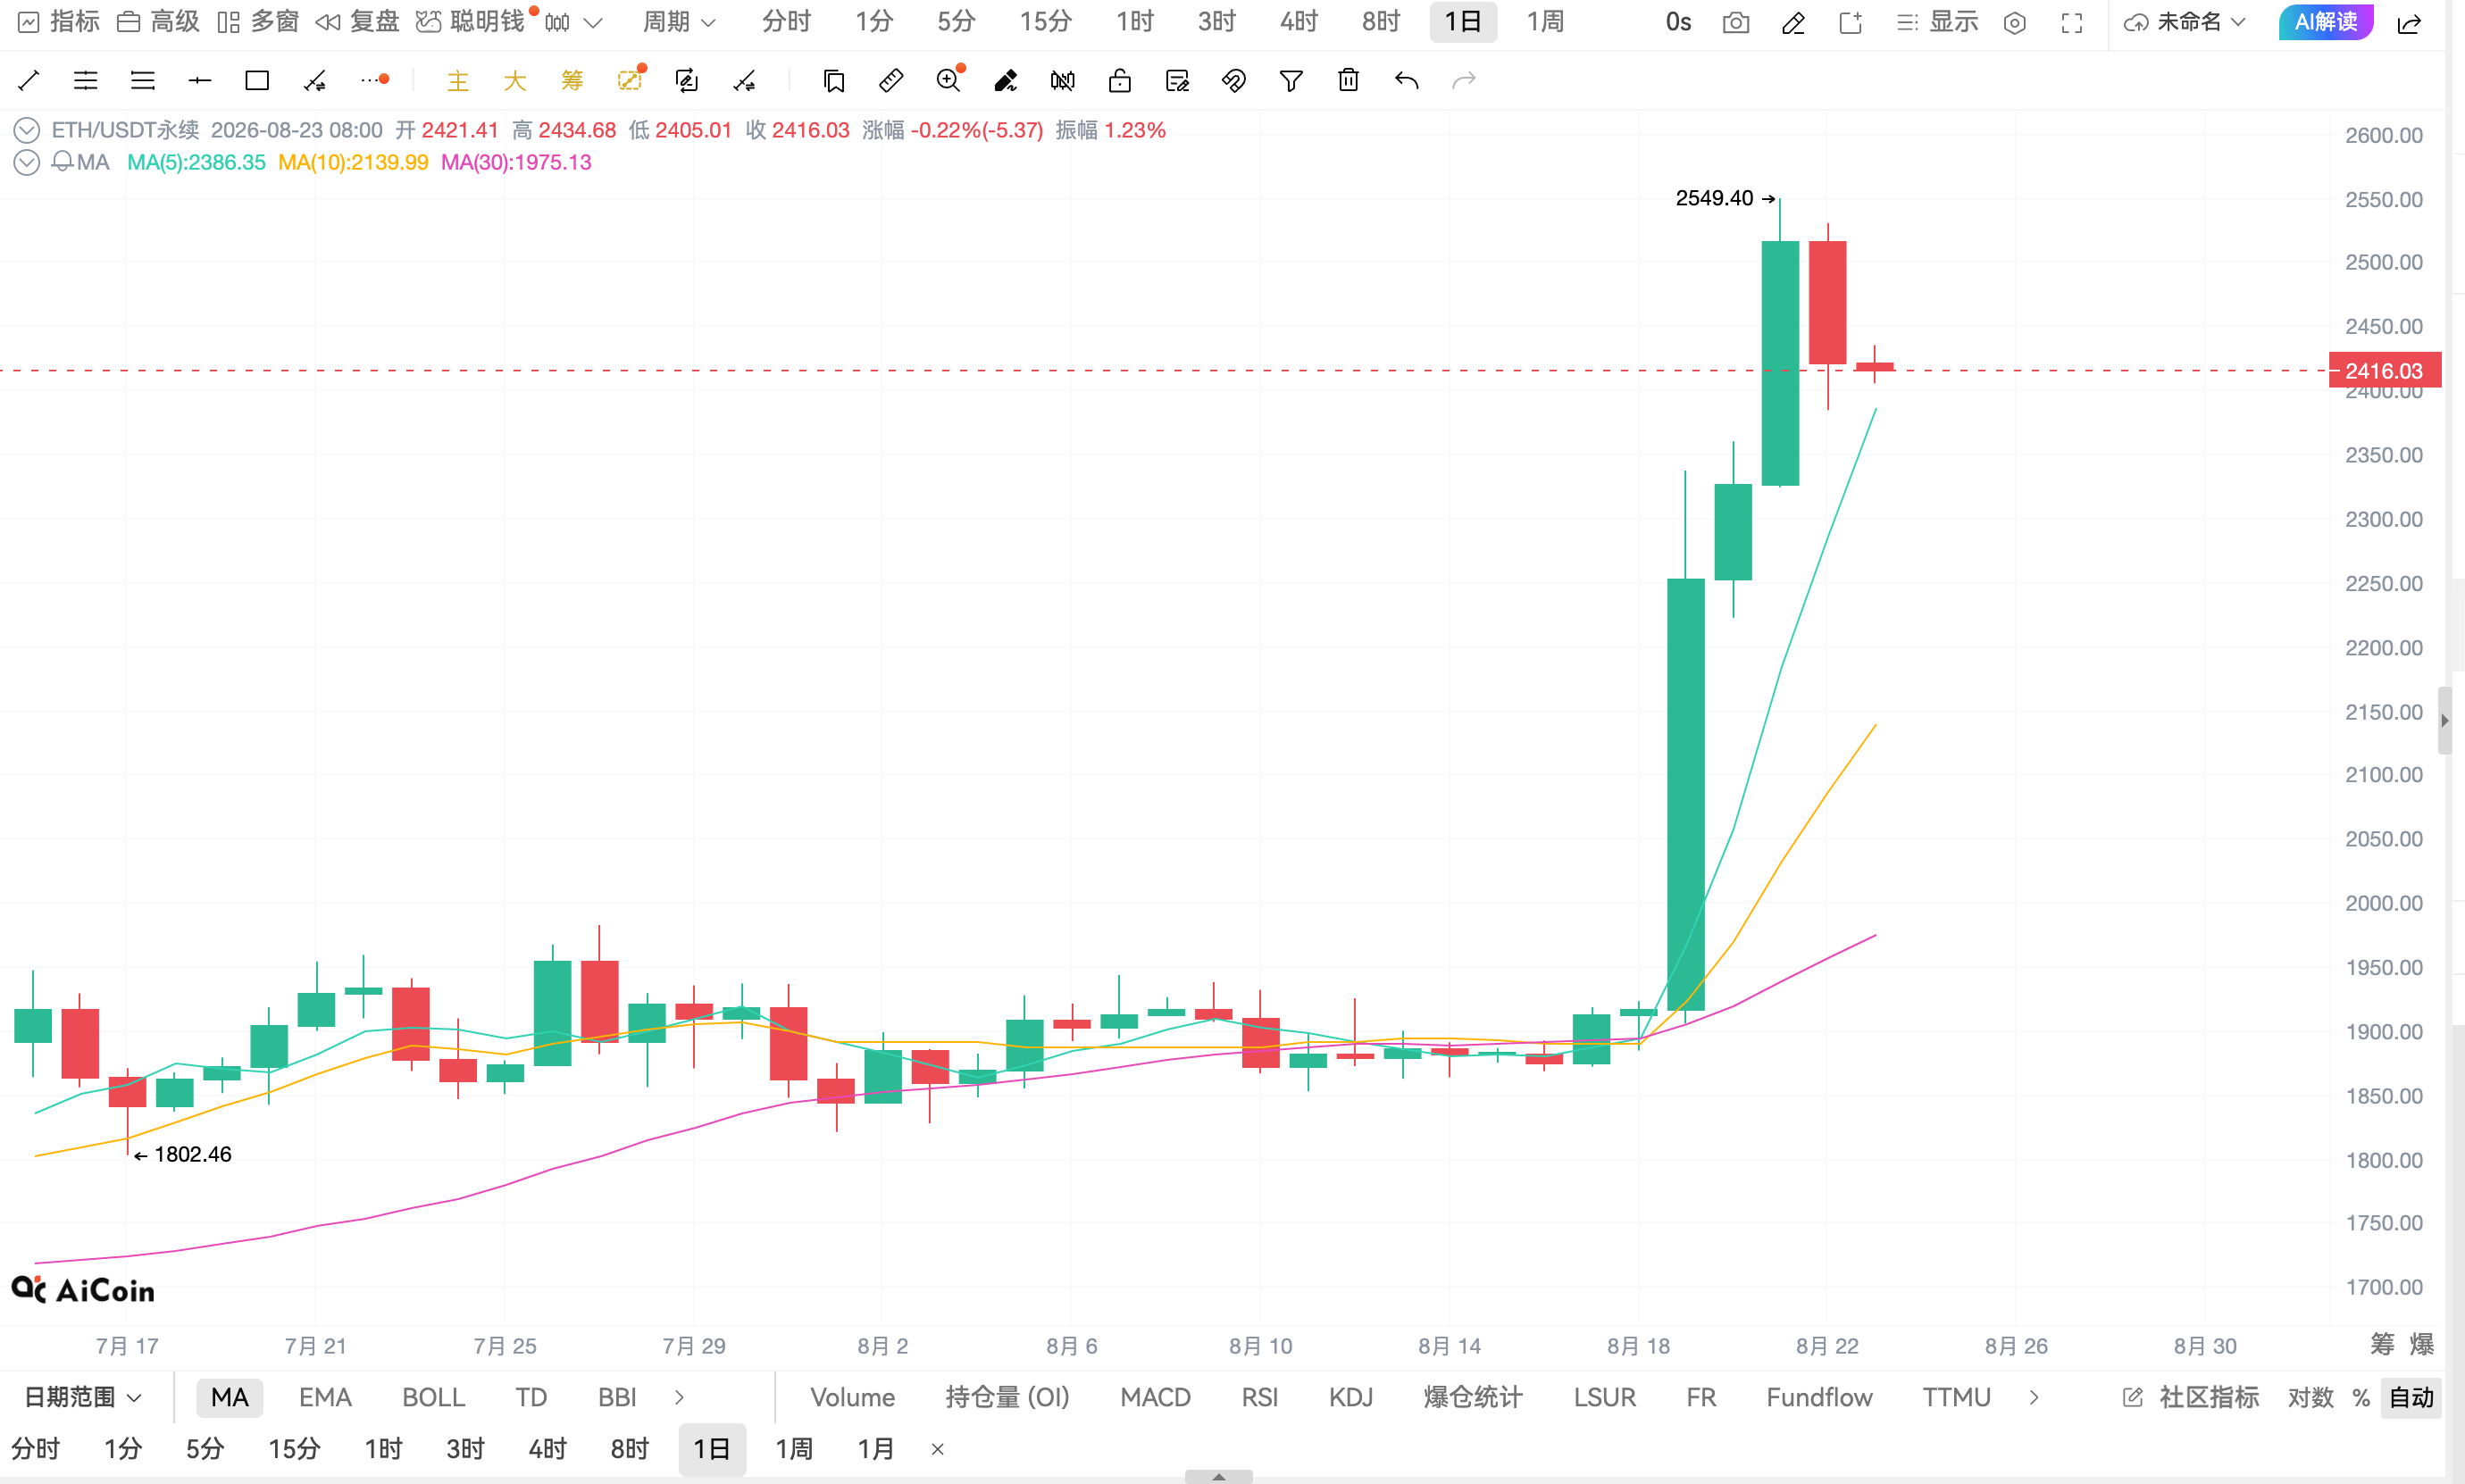
Task: Click the export/popup window icon
Action: [x=1851, y=22]
